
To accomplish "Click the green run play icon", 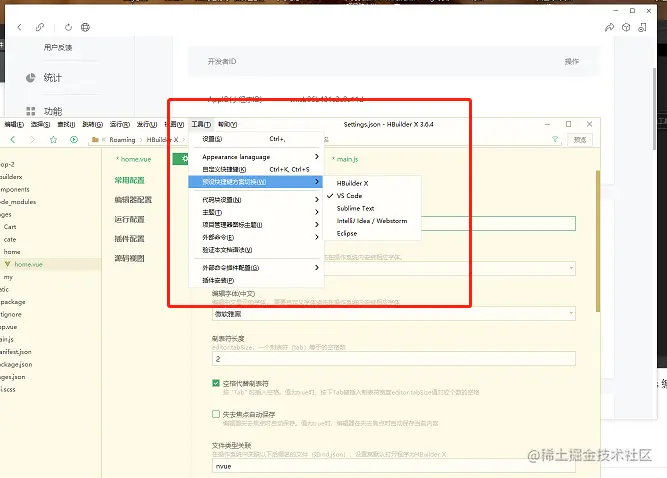I will coord(74,139).
